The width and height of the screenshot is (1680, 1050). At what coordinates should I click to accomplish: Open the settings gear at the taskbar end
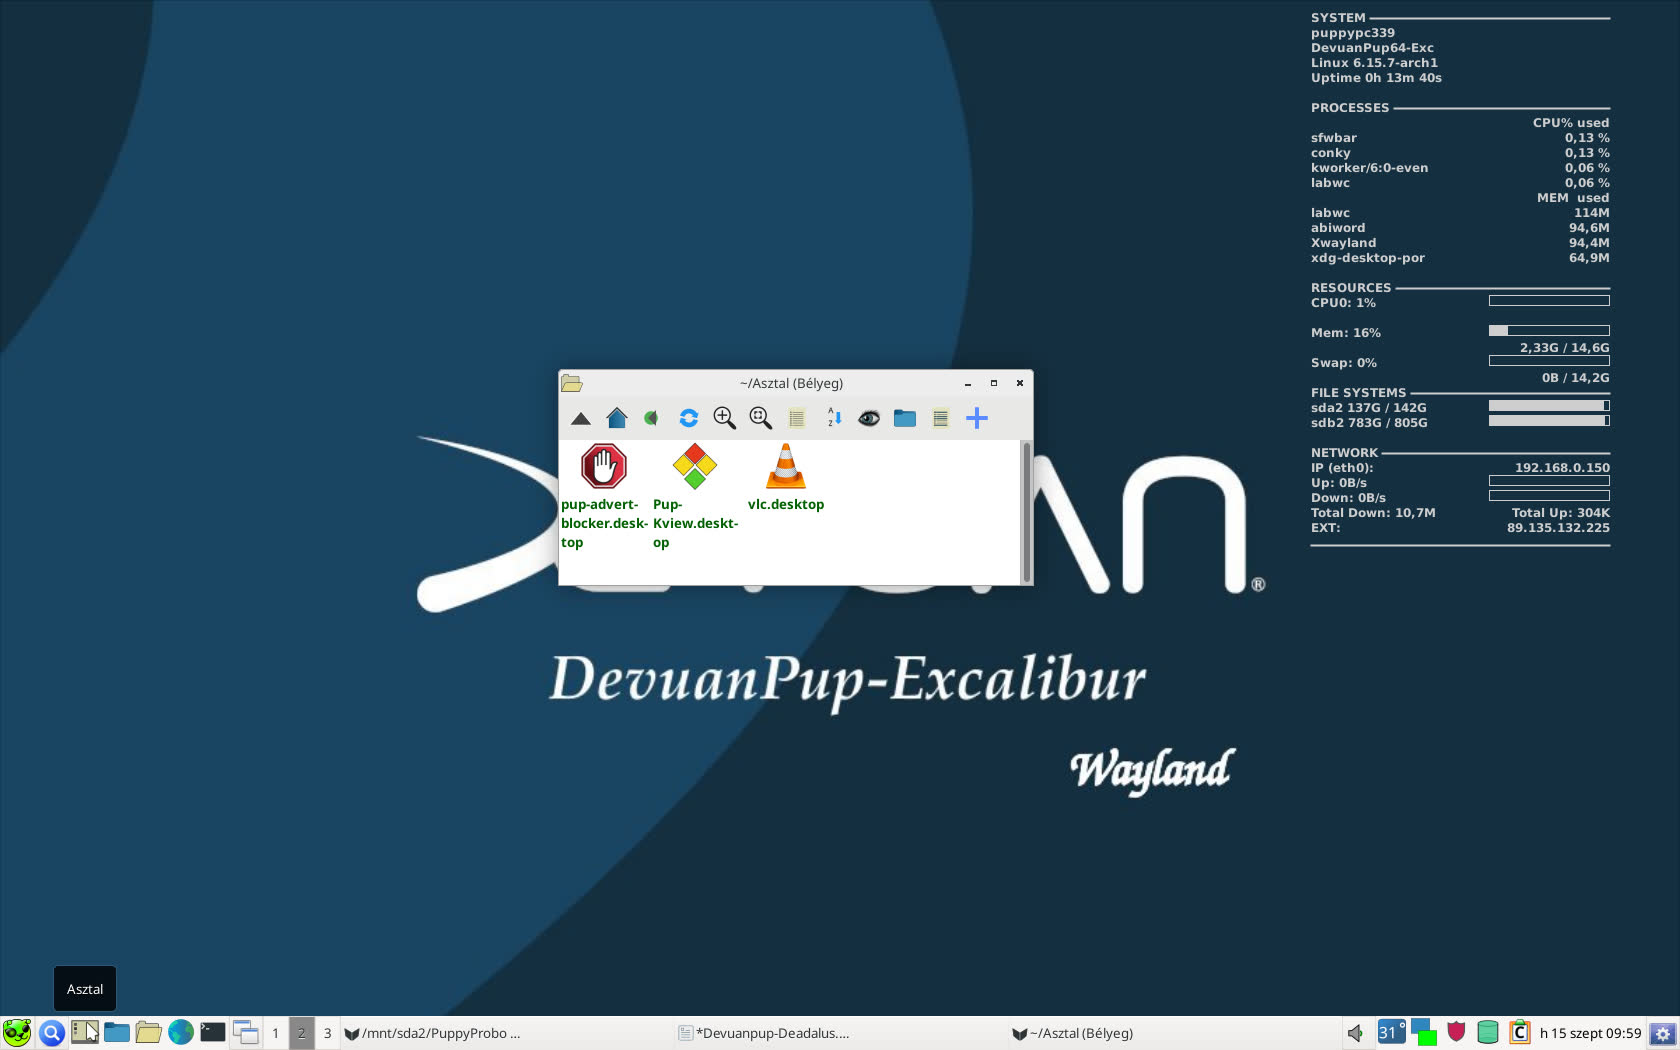point(1663,1034)
